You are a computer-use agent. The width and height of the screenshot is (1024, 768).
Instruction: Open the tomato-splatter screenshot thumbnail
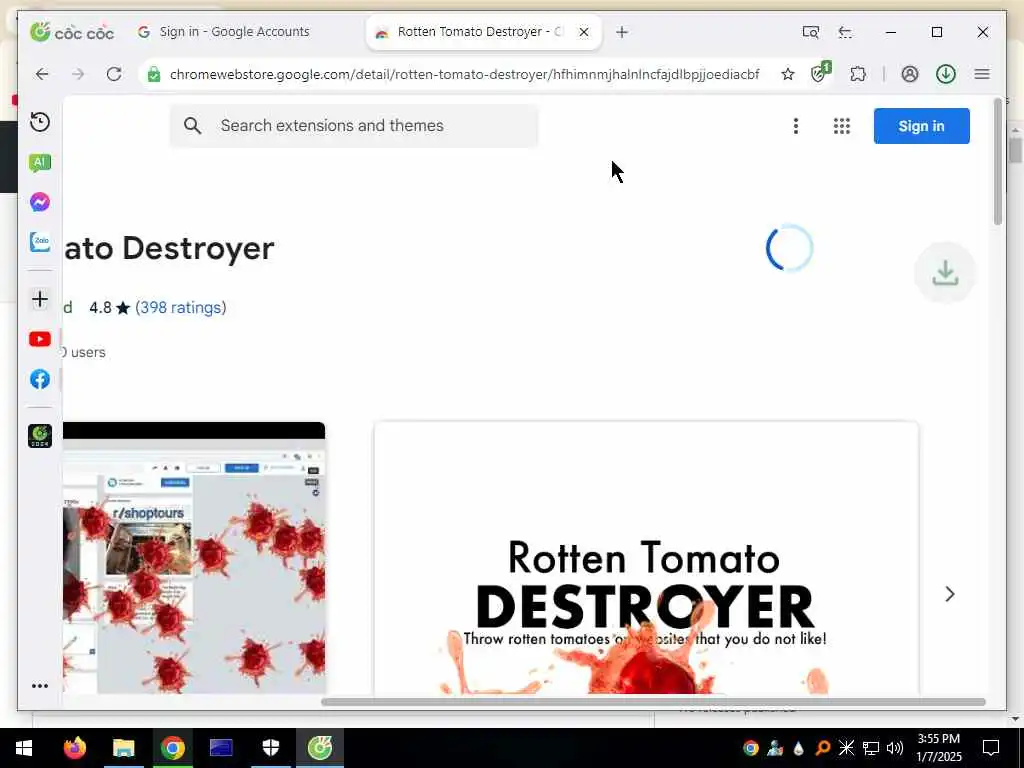(194, 558)
